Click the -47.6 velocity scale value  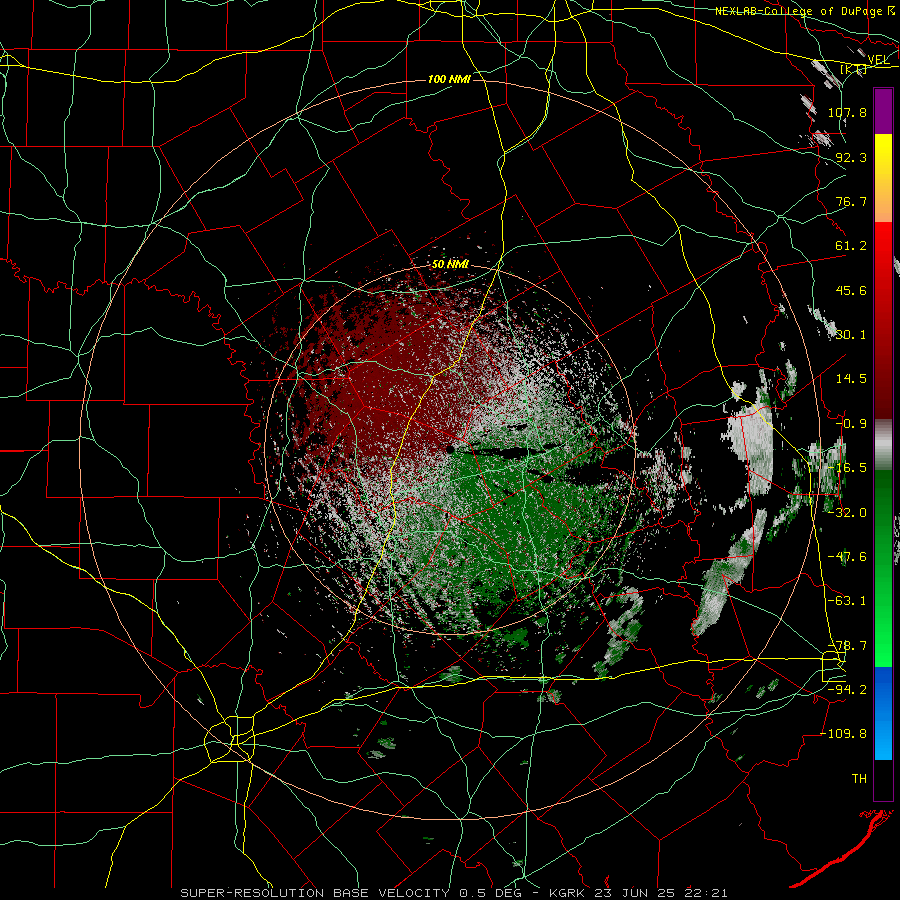pos(847,557)
